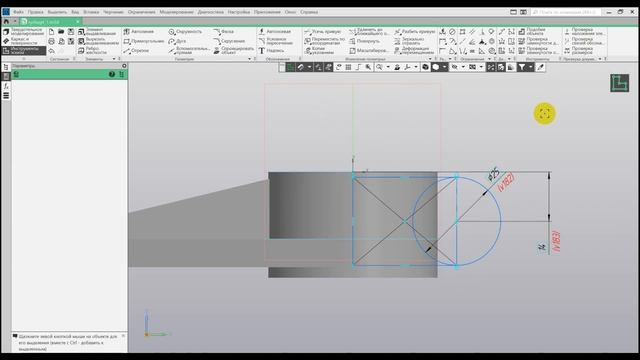
Task: Click Разбить кривую tool
Action: click(415, 31)
